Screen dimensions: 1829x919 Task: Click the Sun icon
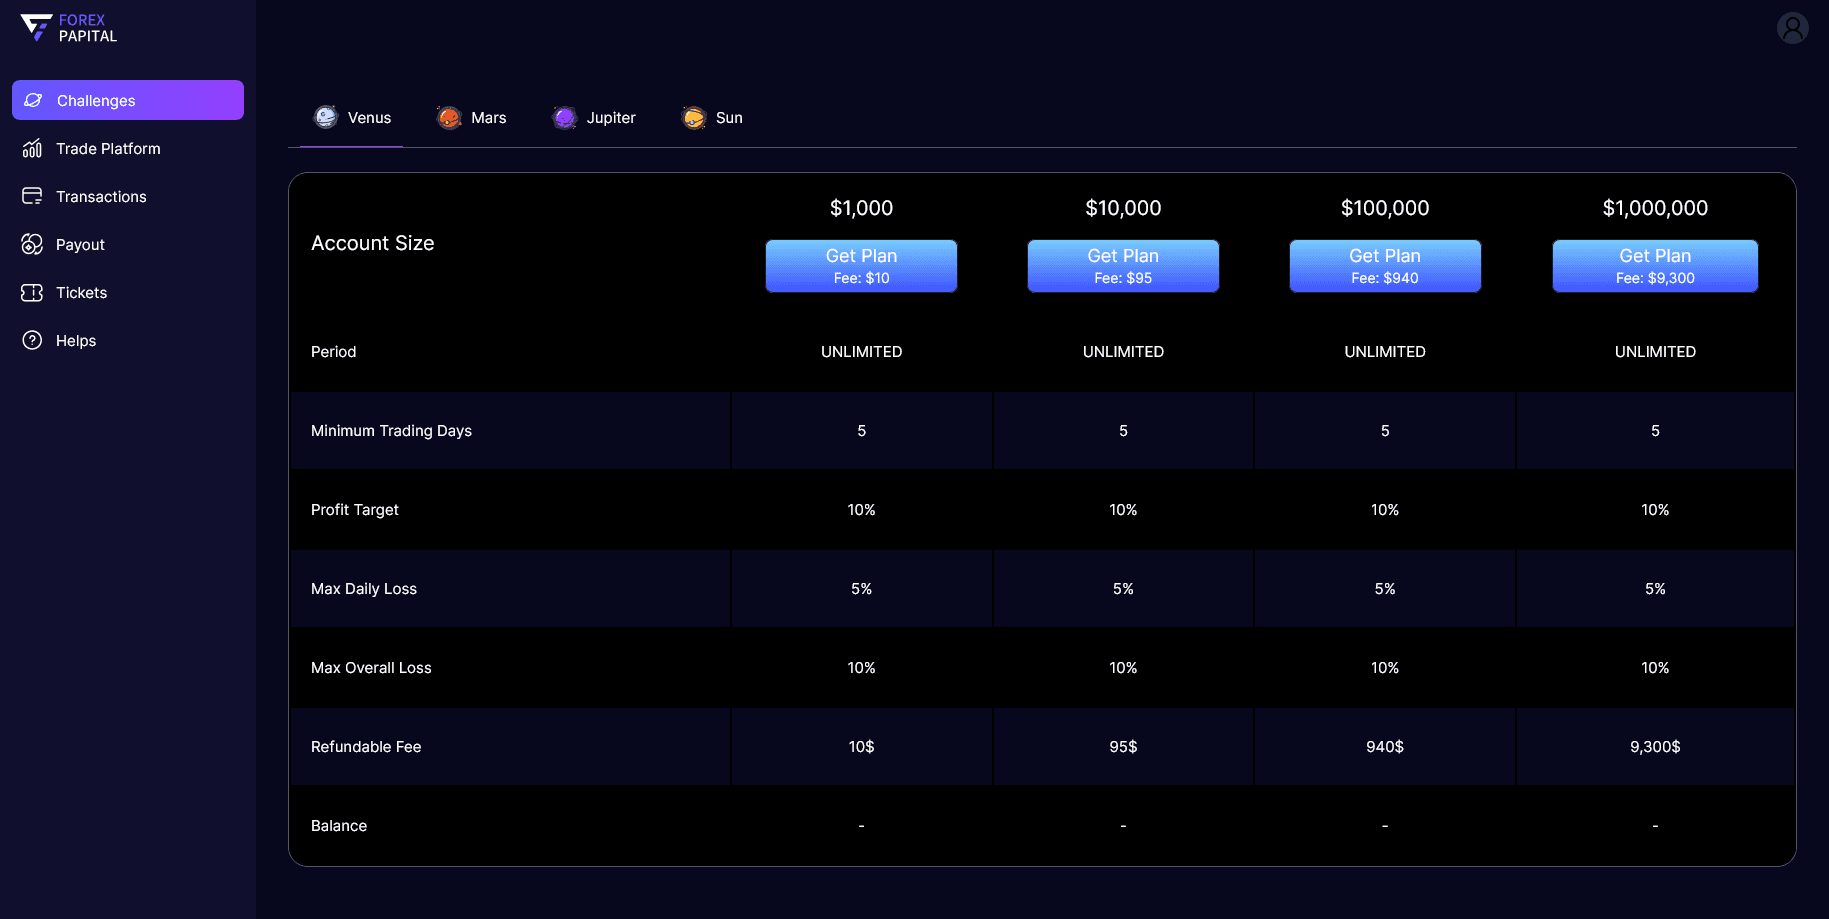(x=694, y=117)
